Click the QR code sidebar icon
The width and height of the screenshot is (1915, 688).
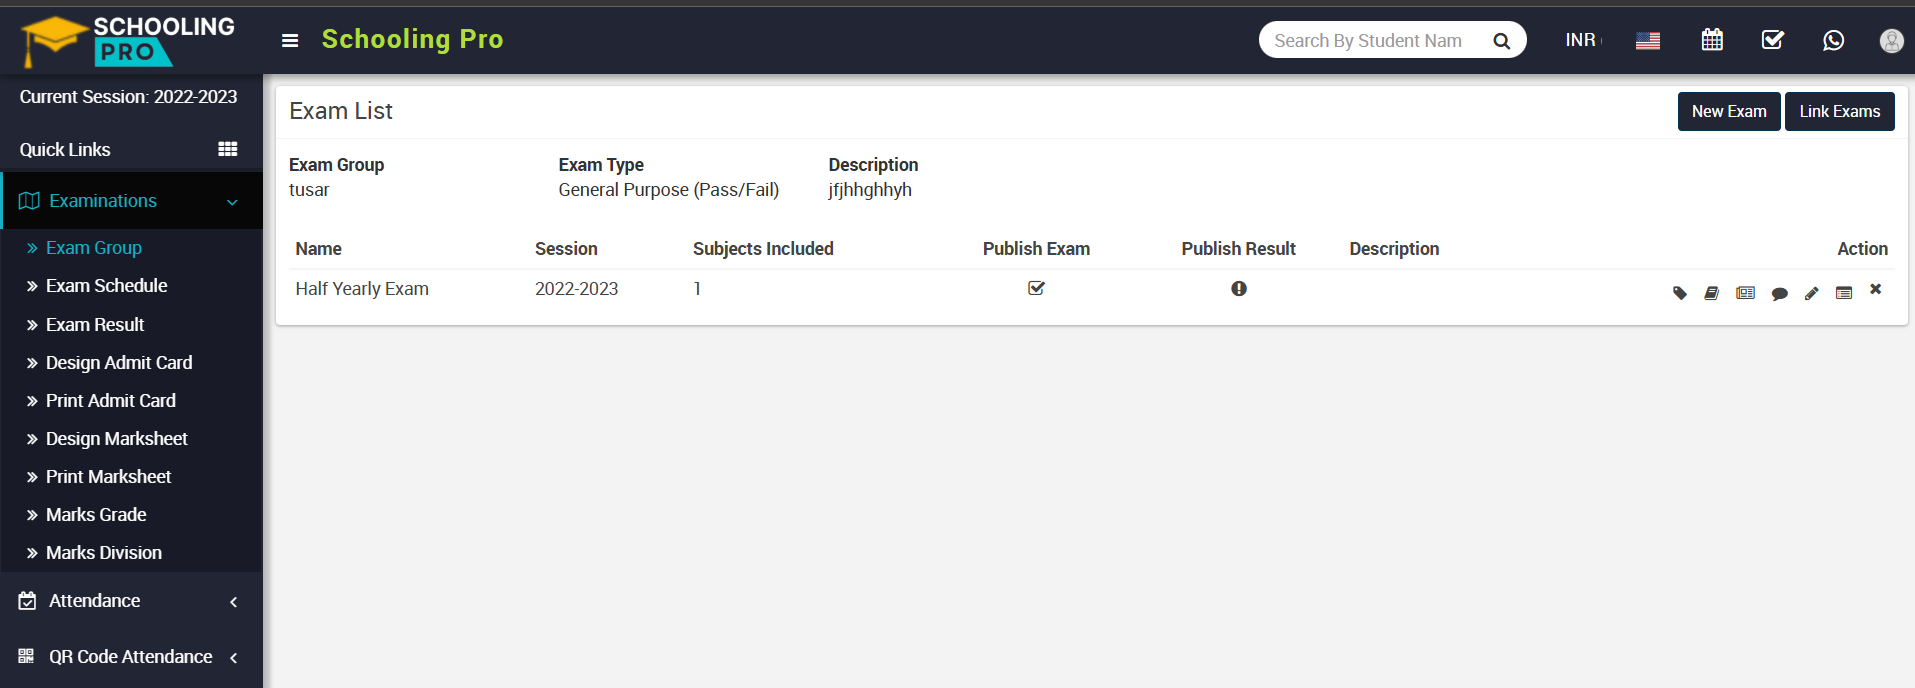[x=26, y=656]
